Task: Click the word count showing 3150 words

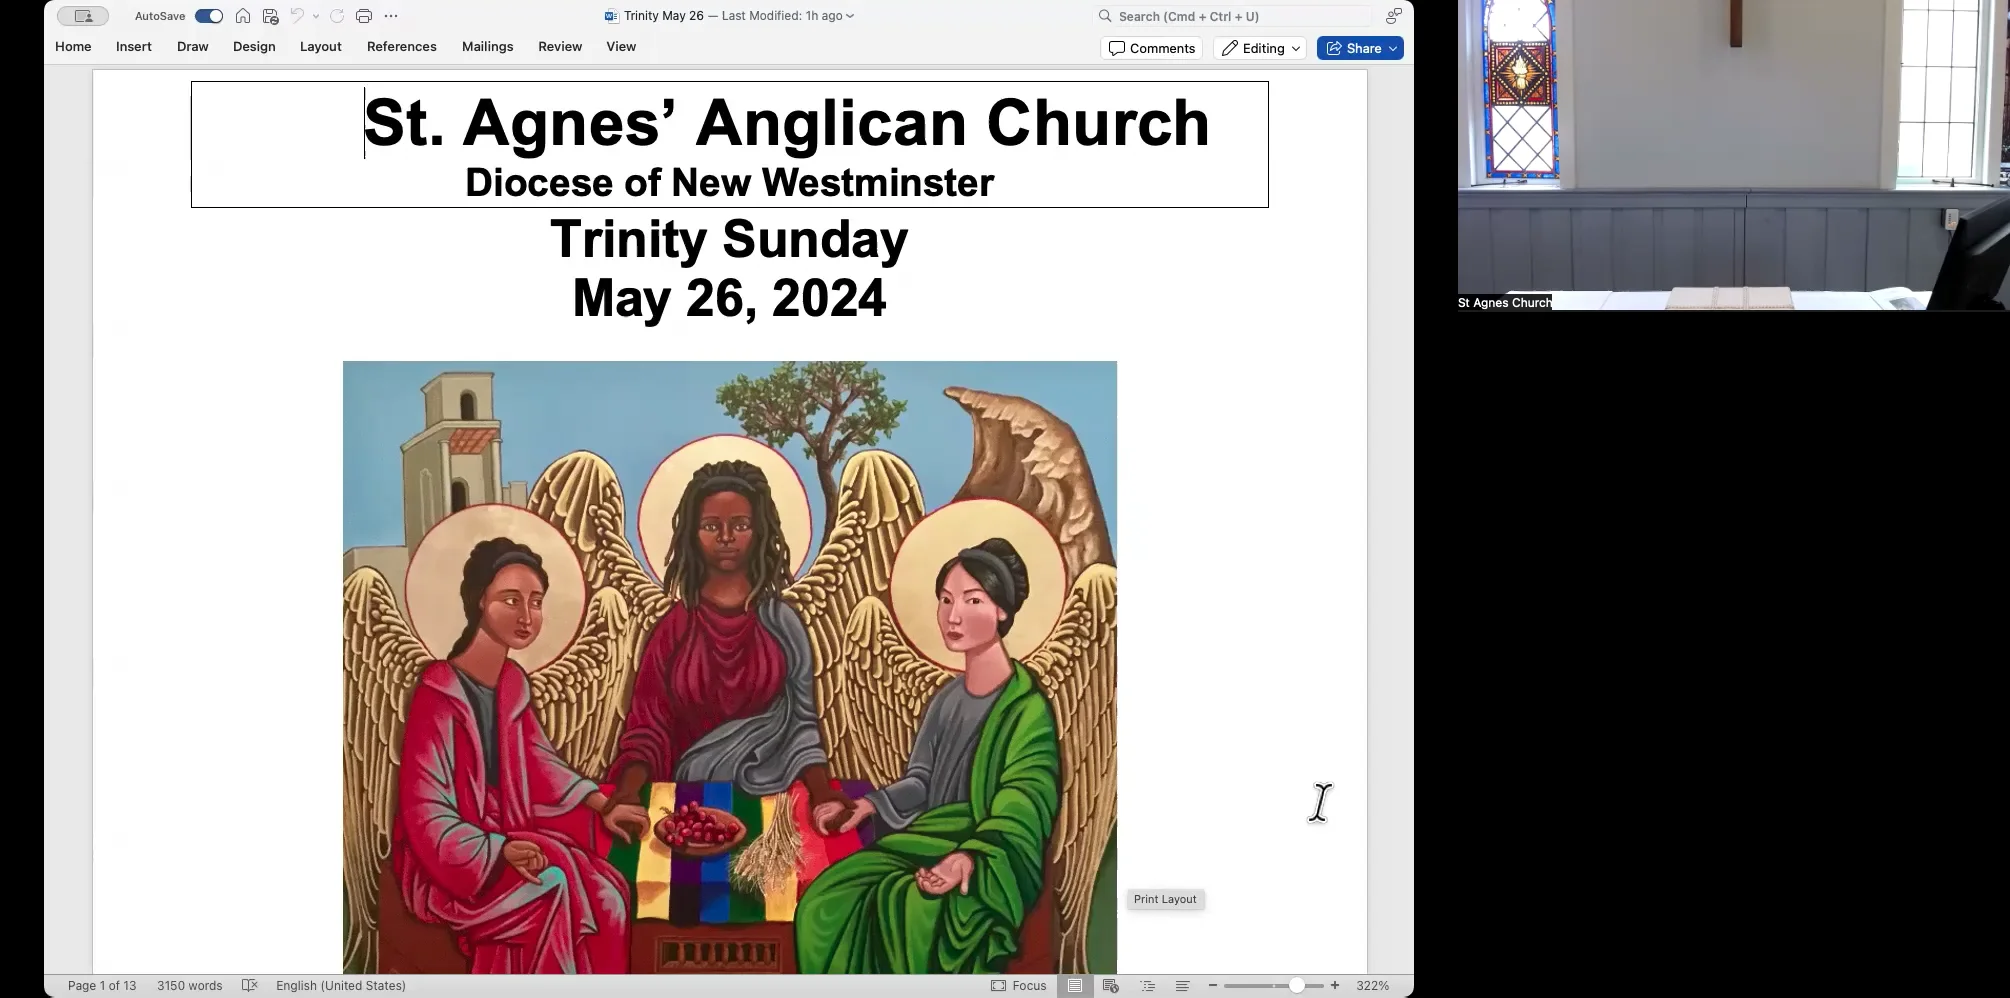Action: click(190, 986)
